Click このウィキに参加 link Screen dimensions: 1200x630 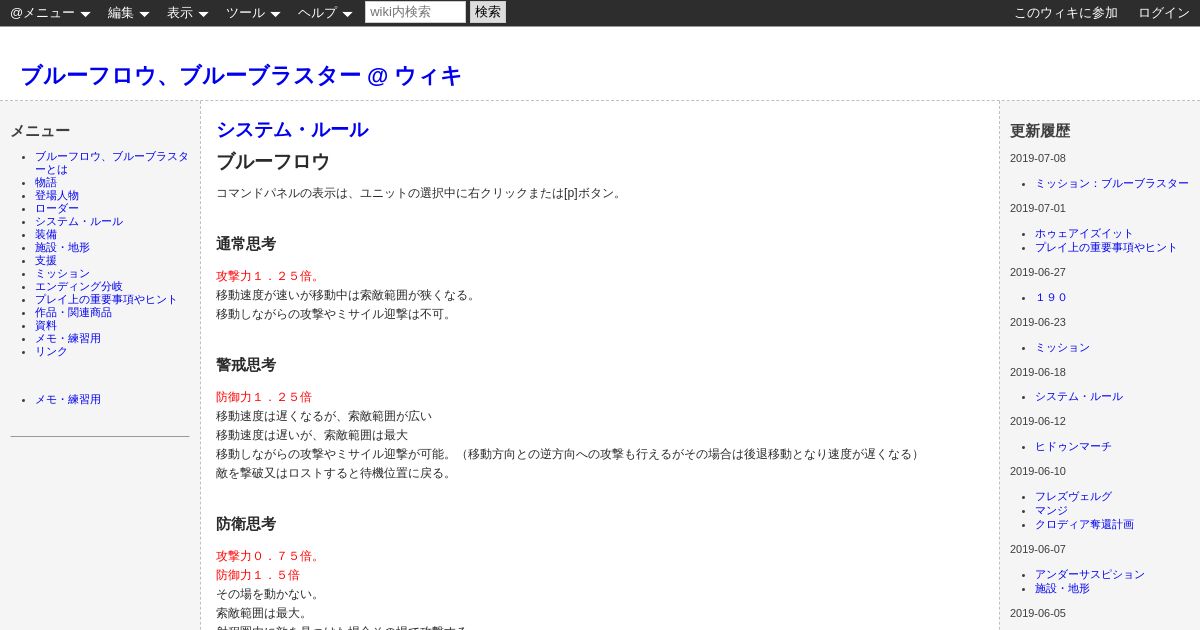click(1066, 13)
